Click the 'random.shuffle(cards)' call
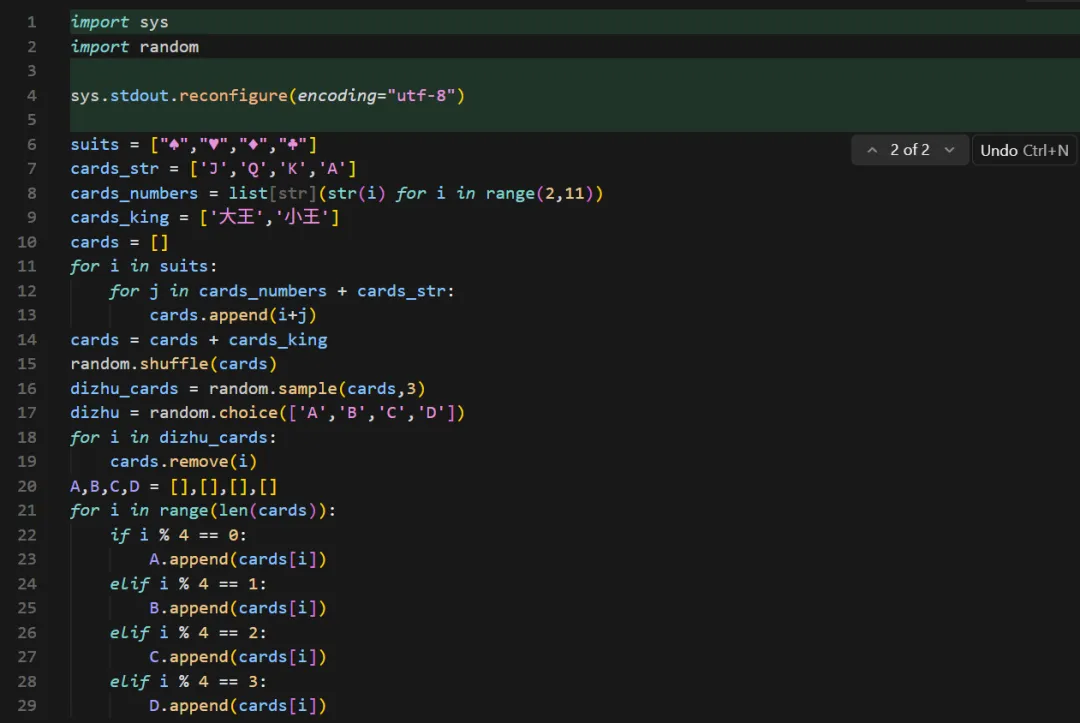Screen dimensions: 1080x723 [x=174, y=364]
